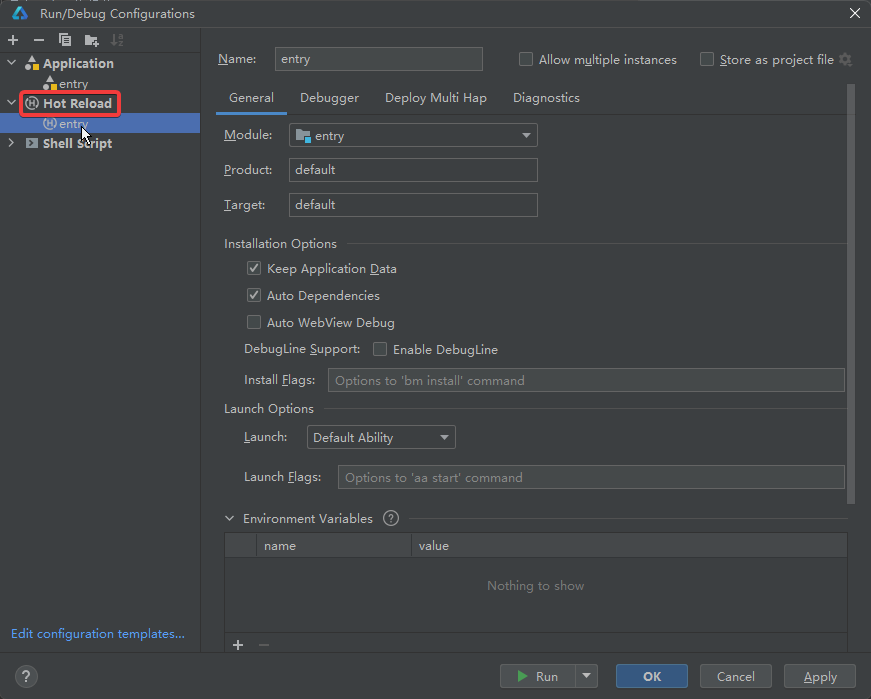
Task: Add a new configuration with the plus icon
Action: [13, 40]
